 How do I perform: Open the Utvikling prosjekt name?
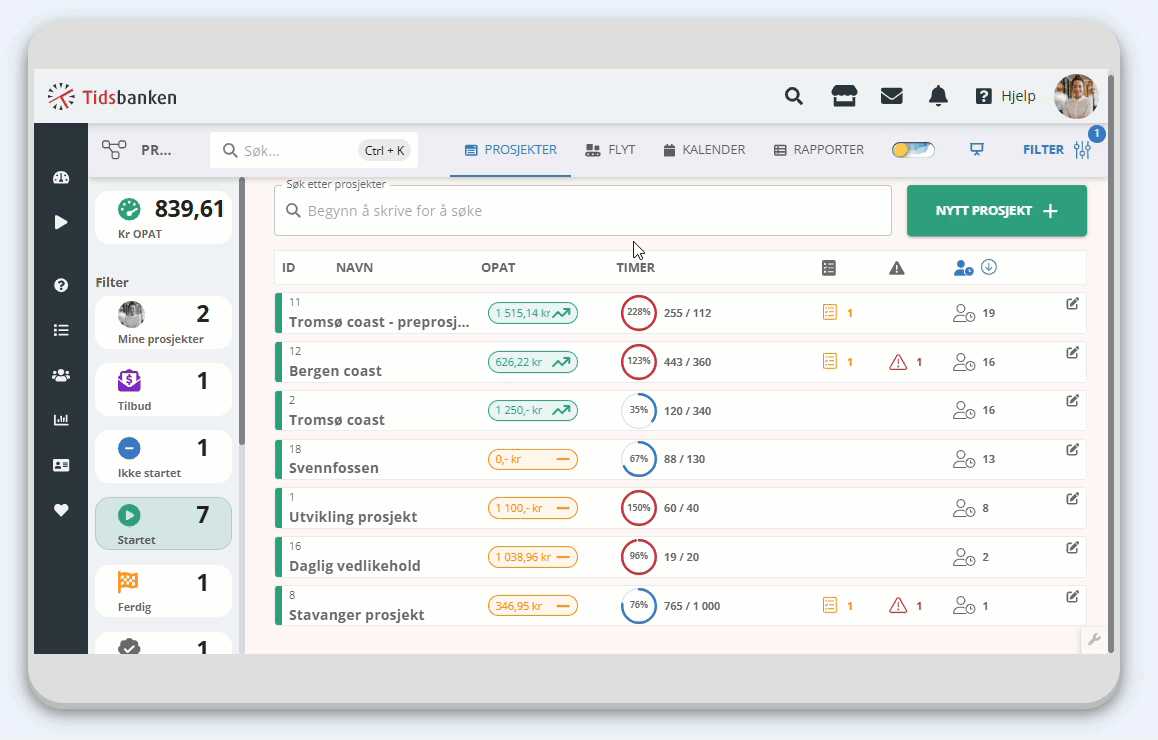pyautogui.click(x=353, y=517)
